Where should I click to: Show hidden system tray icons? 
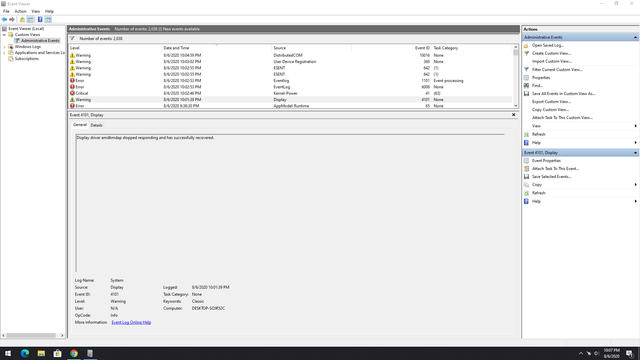click(580, 353)
